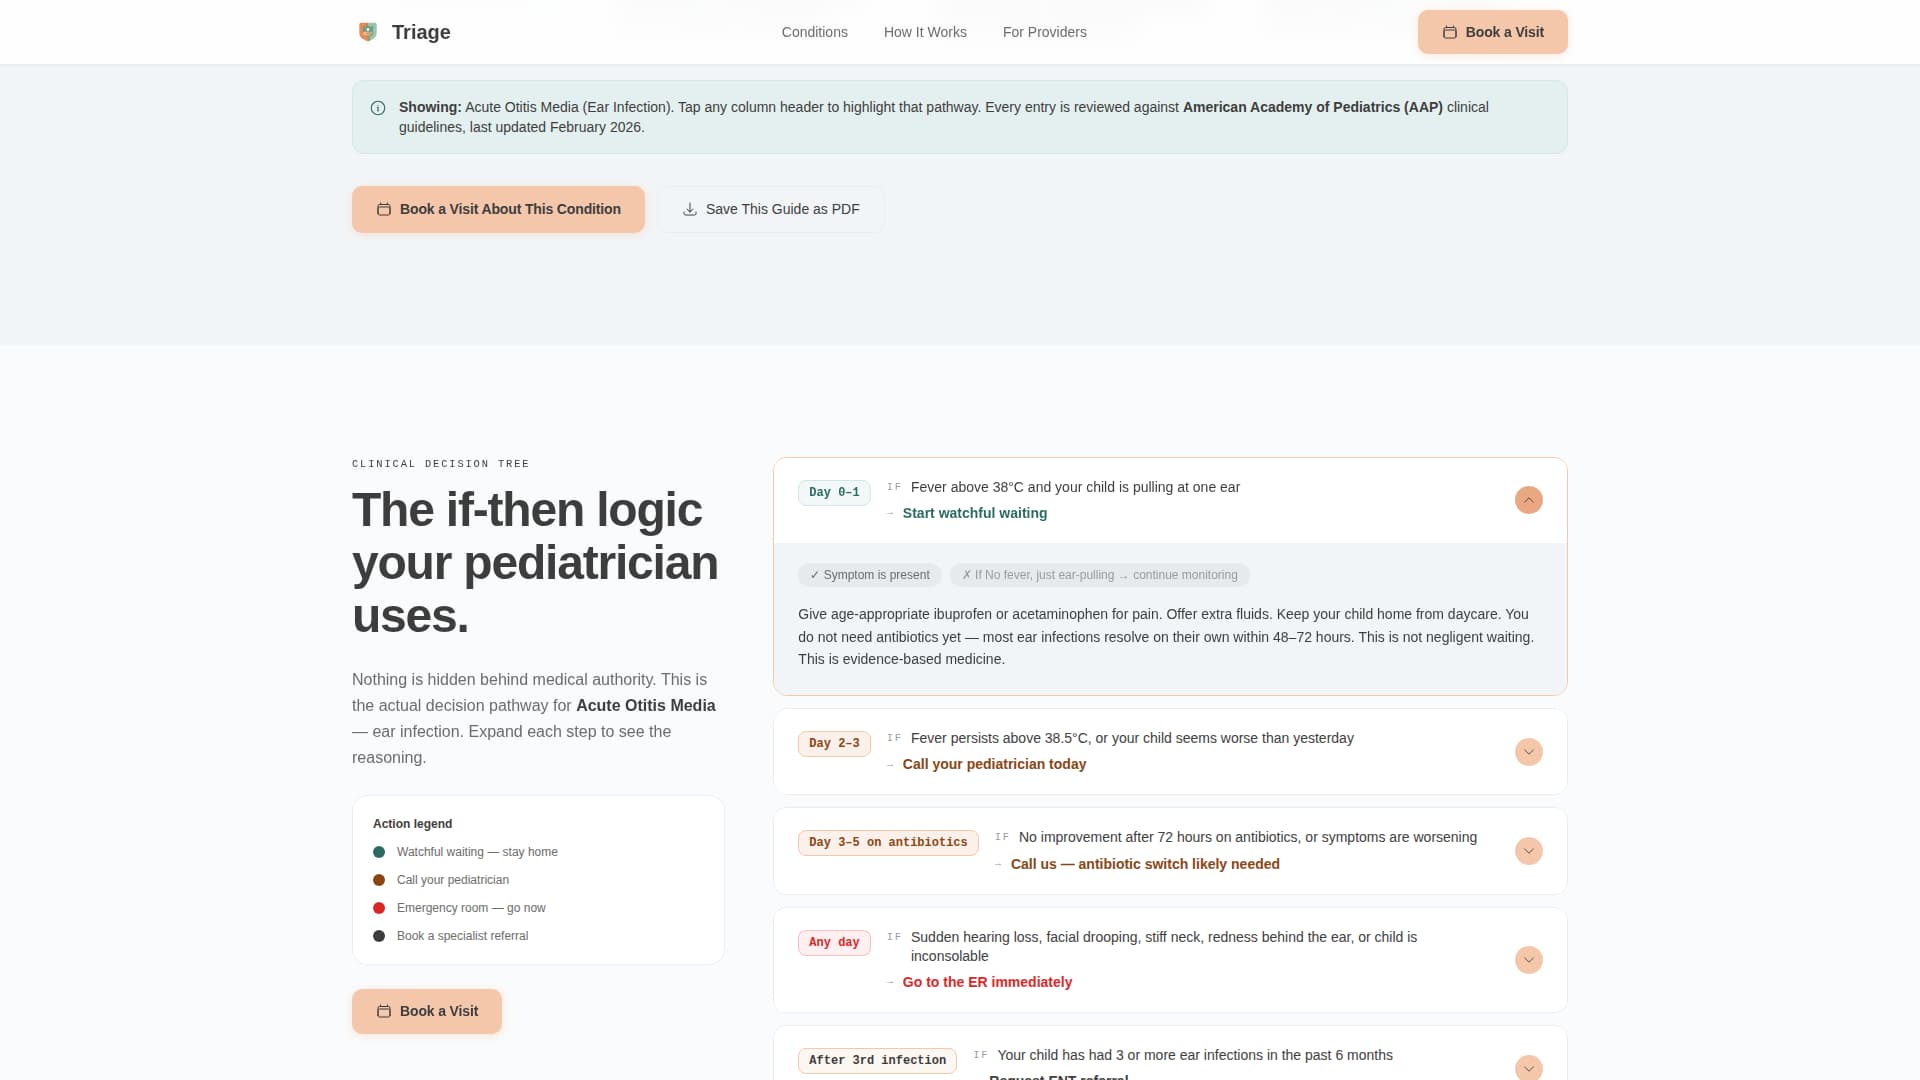1920x1080 pixels.
Task: Click Fever persists above 38.5°C condition text
Action: point(1132,738)
